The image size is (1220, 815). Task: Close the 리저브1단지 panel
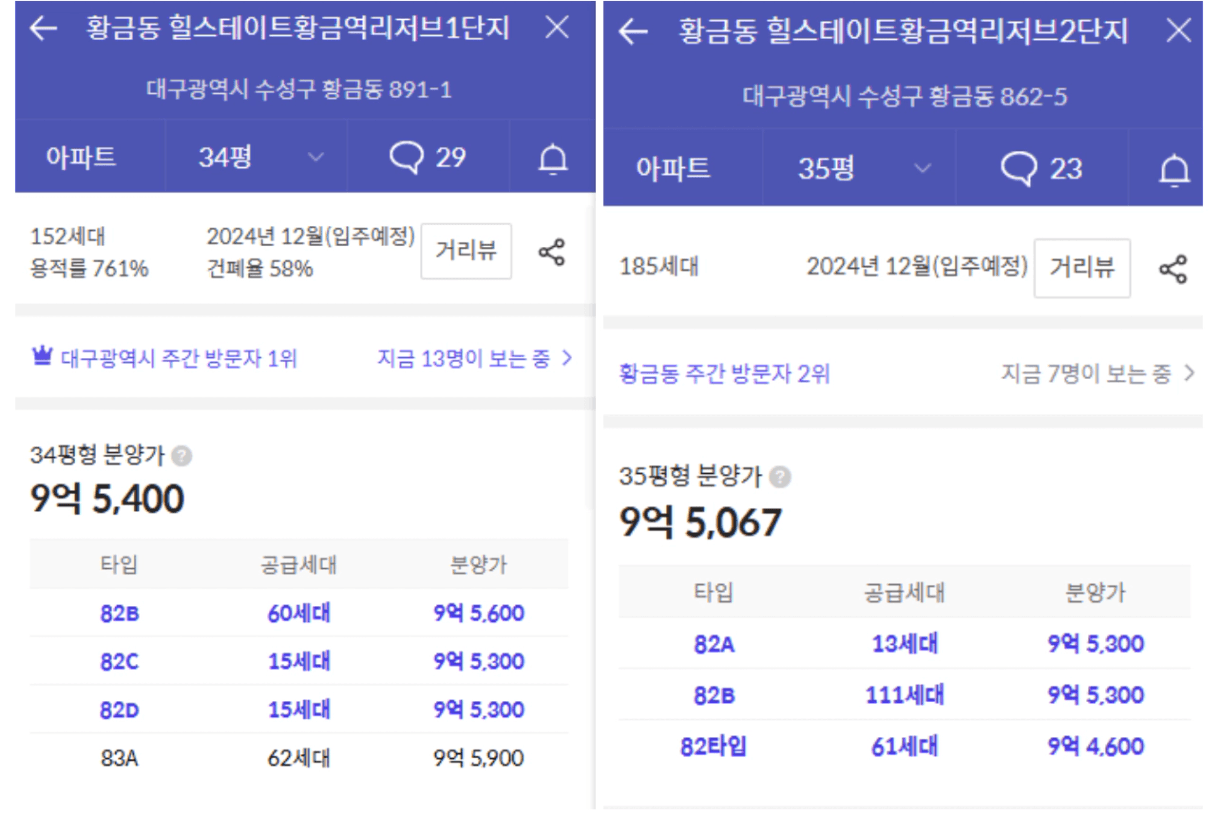coord(557,27)
